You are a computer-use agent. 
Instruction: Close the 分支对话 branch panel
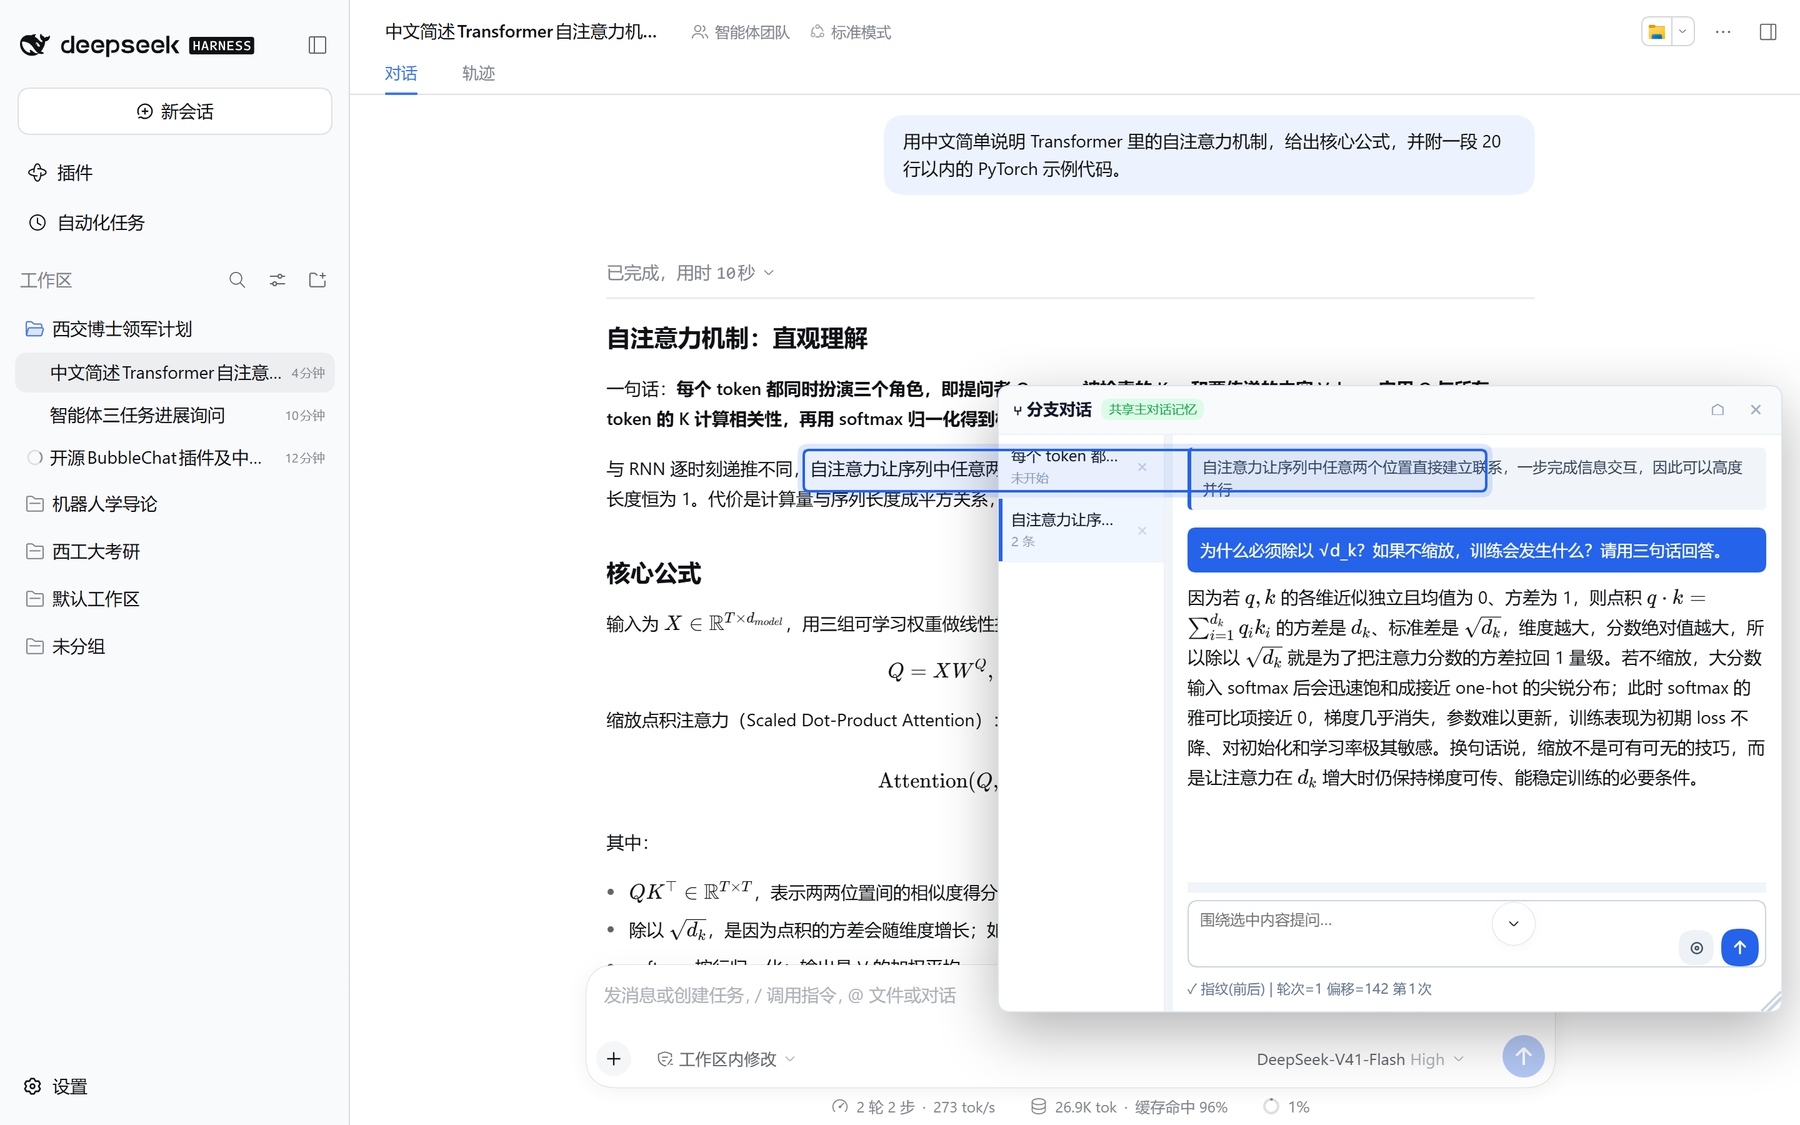point(1756,409)
